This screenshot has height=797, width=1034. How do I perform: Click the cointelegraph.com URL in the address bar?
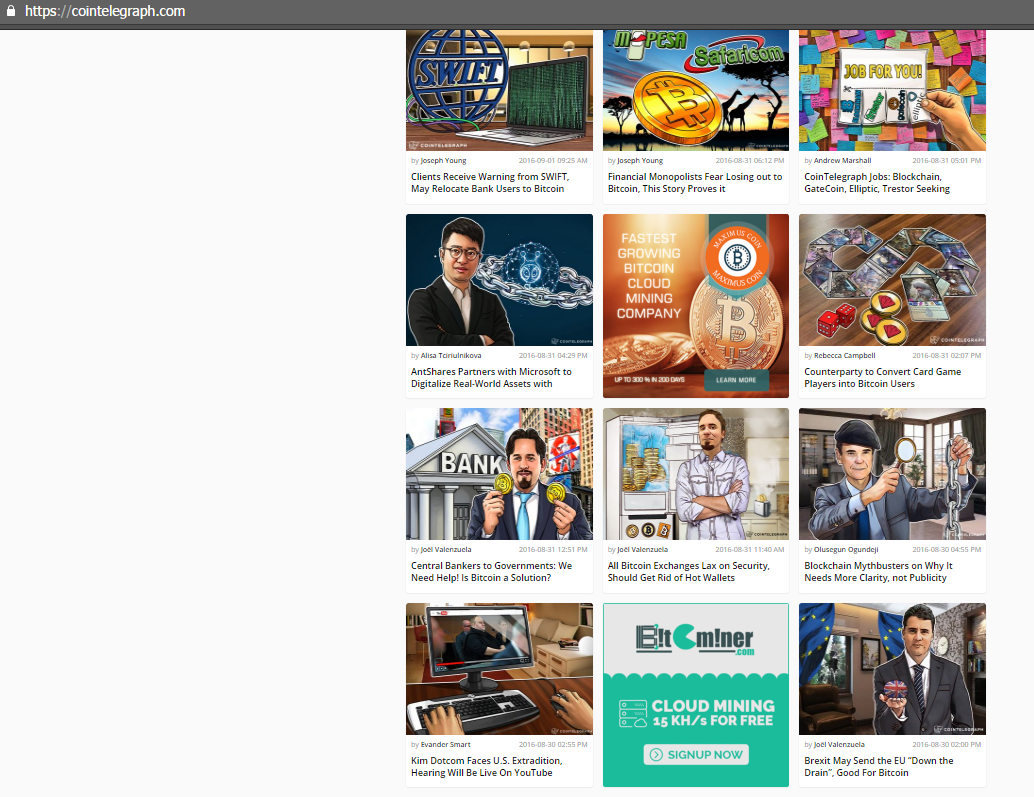tap(105, 11)
